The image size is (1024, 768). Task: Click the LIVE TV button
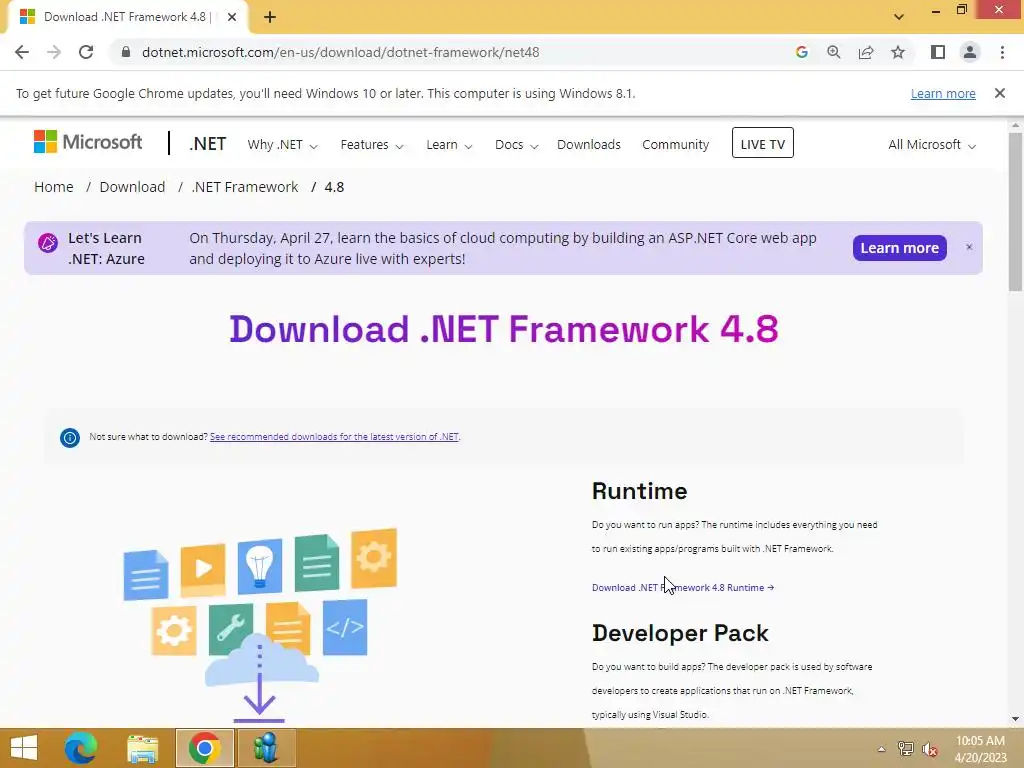[x=763, y=143]
